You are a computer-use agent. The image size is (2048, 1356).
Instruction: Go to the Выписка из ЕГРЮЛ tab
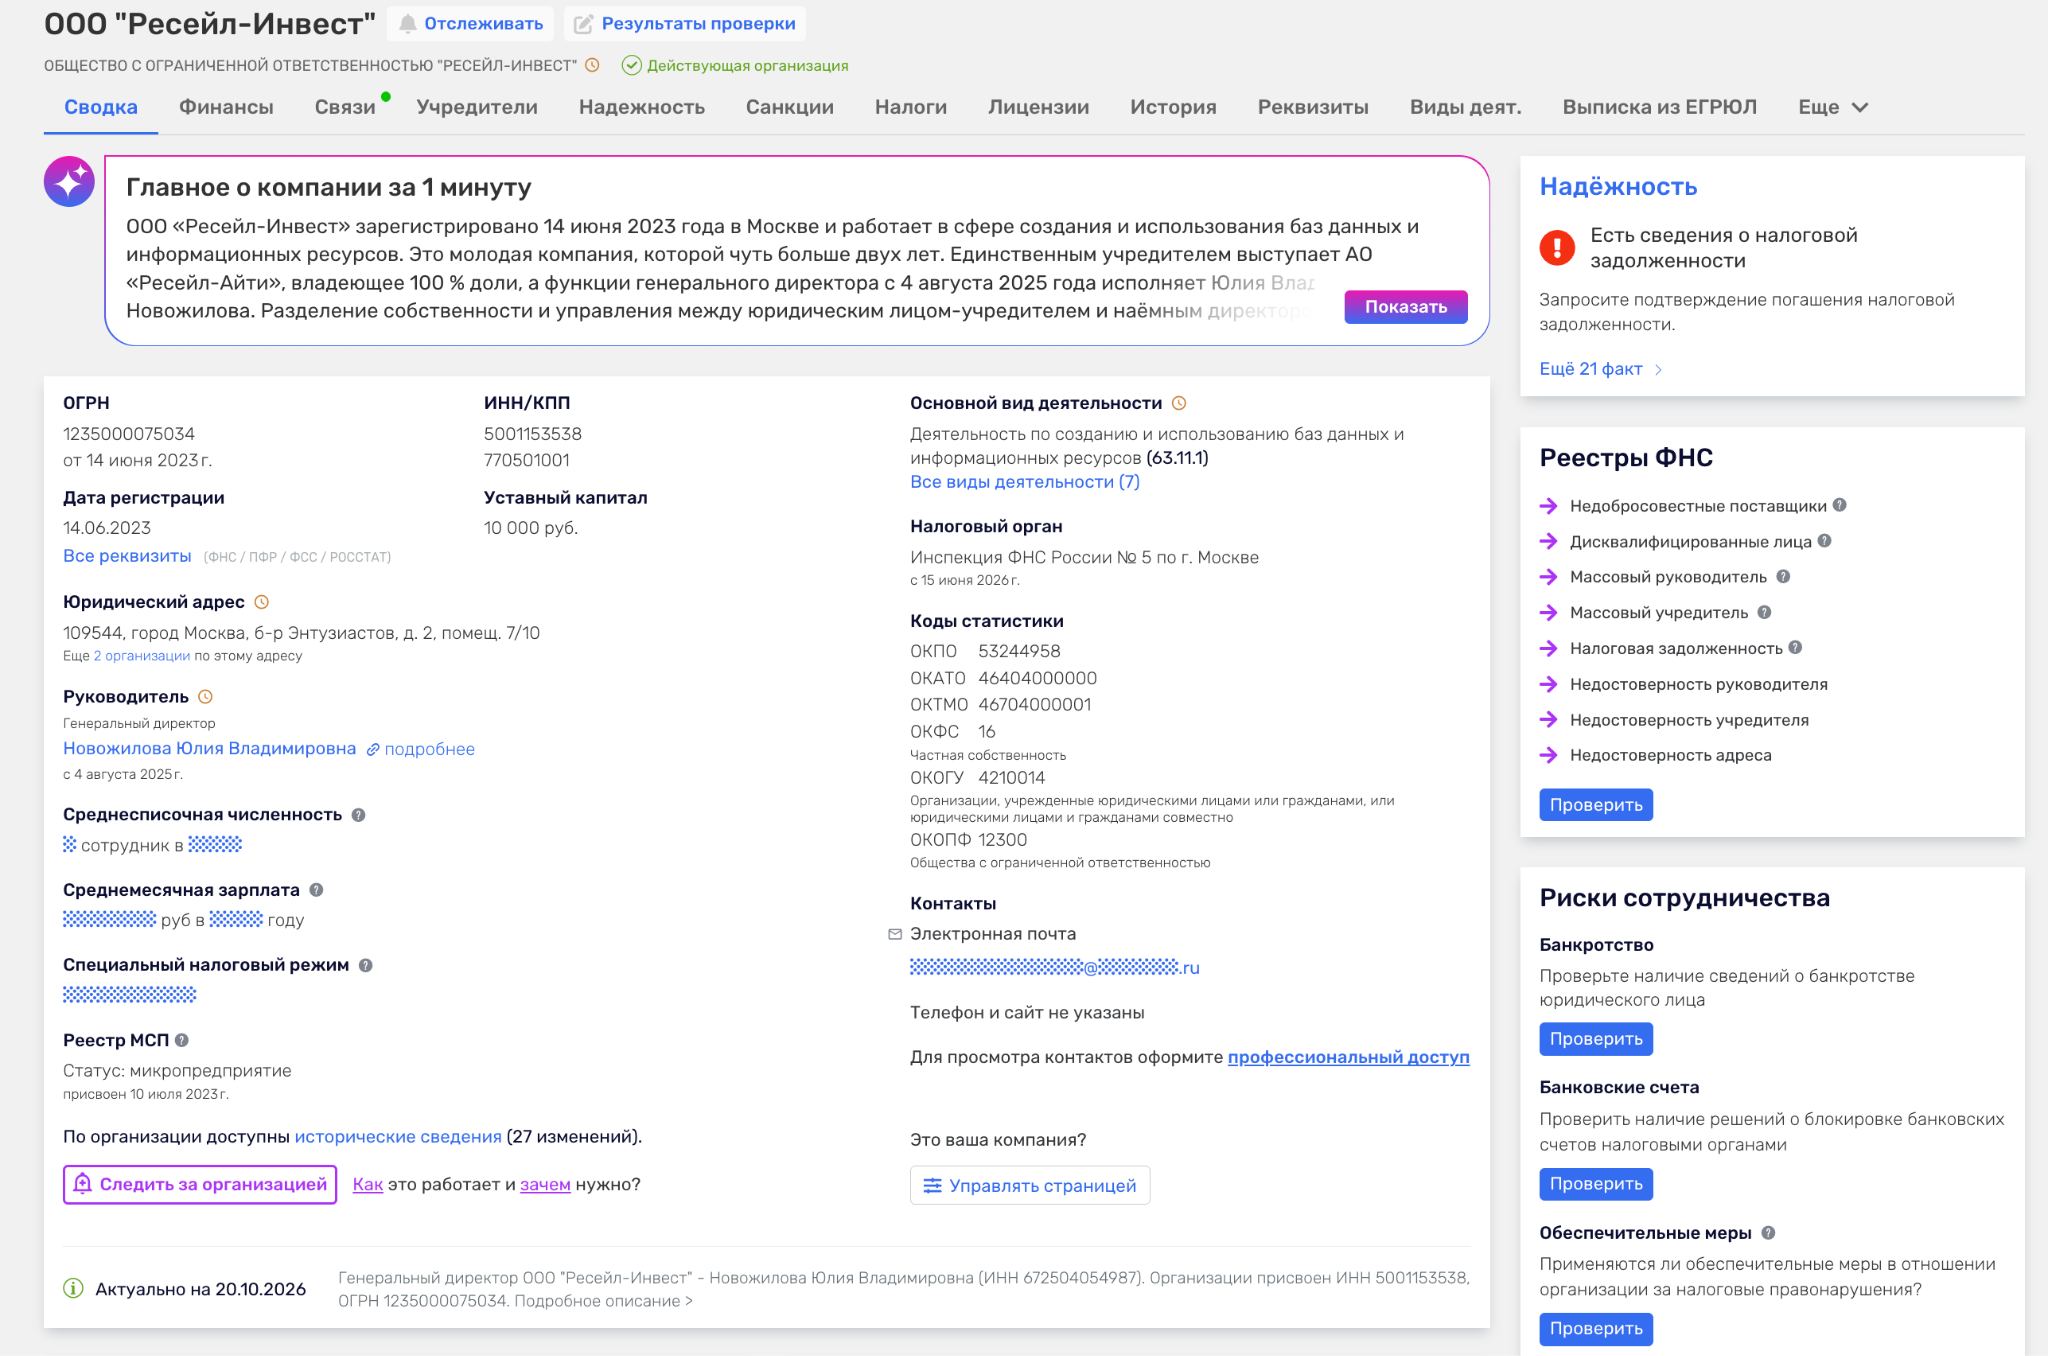click(x=1659, y=107)
